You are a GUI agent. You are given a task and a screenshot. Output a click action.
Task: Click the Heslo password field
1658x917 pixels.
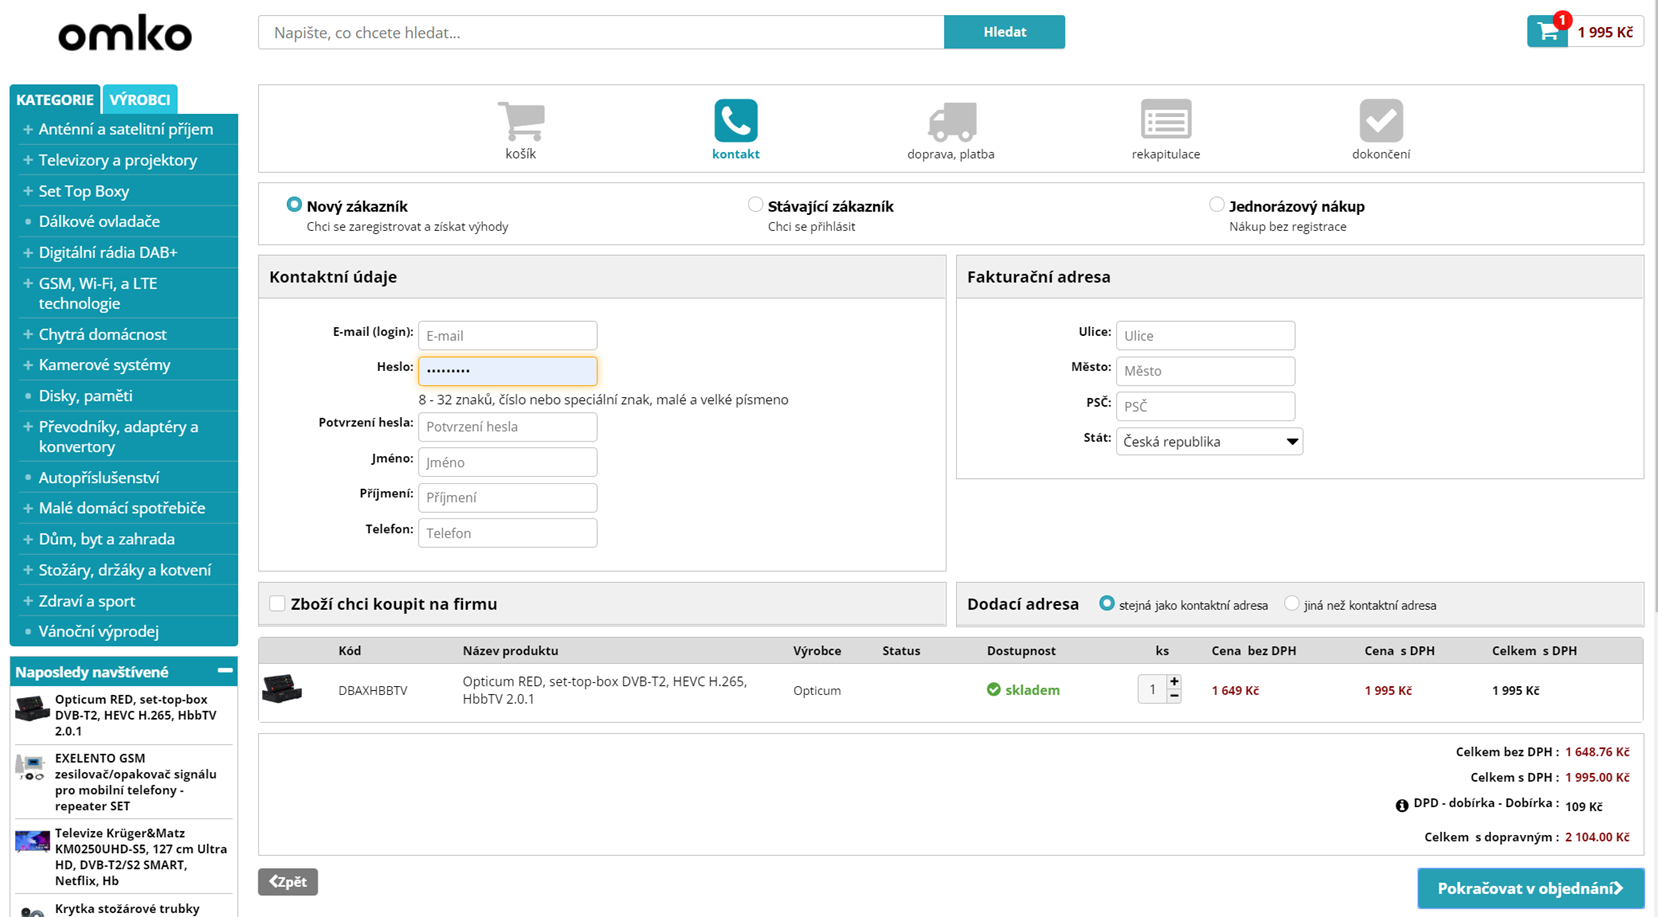pos(508,371)
